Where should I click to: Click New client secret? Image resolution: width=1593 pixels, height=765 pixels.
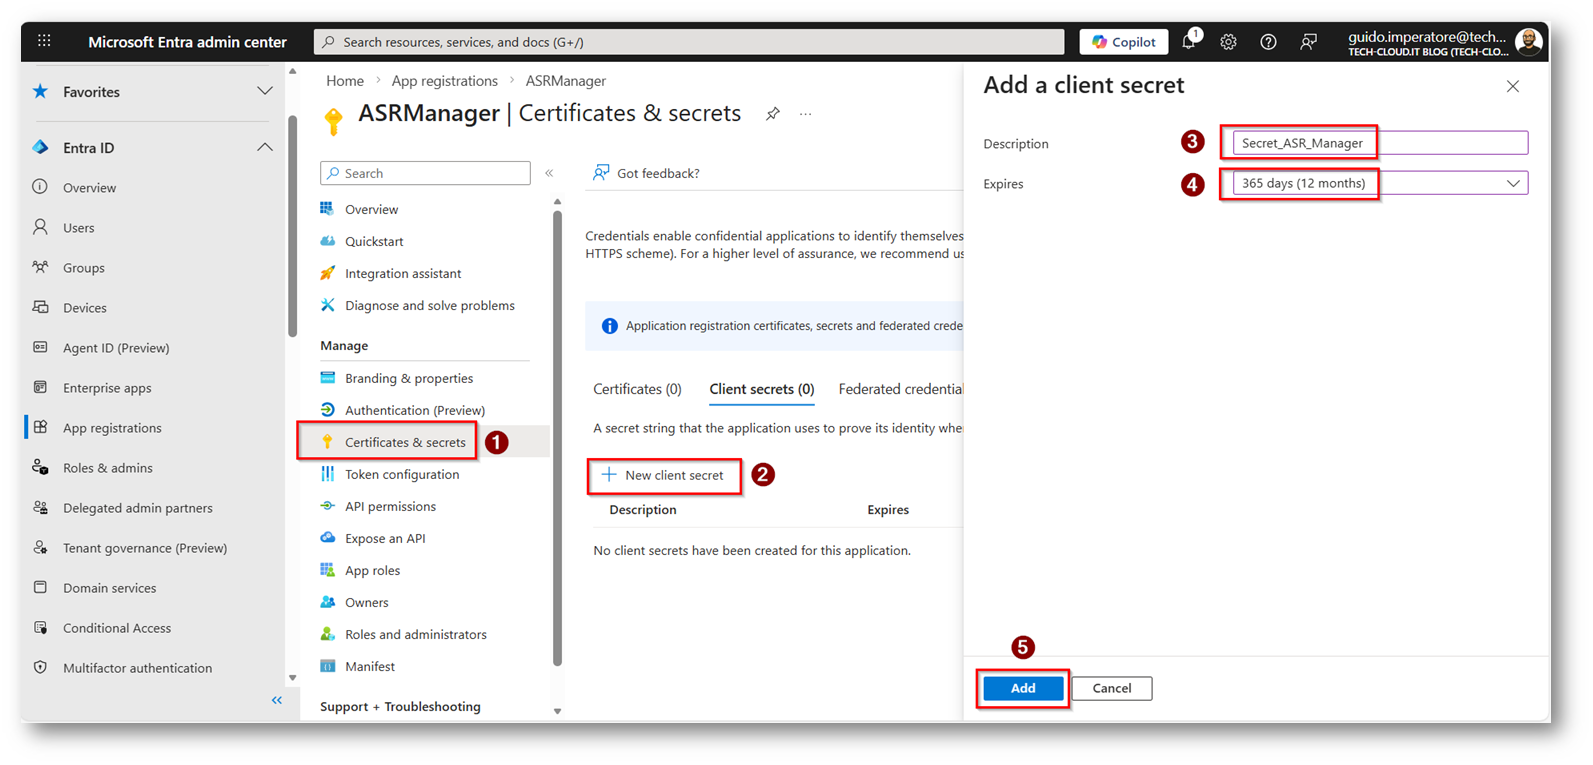(x=664, y=476)
